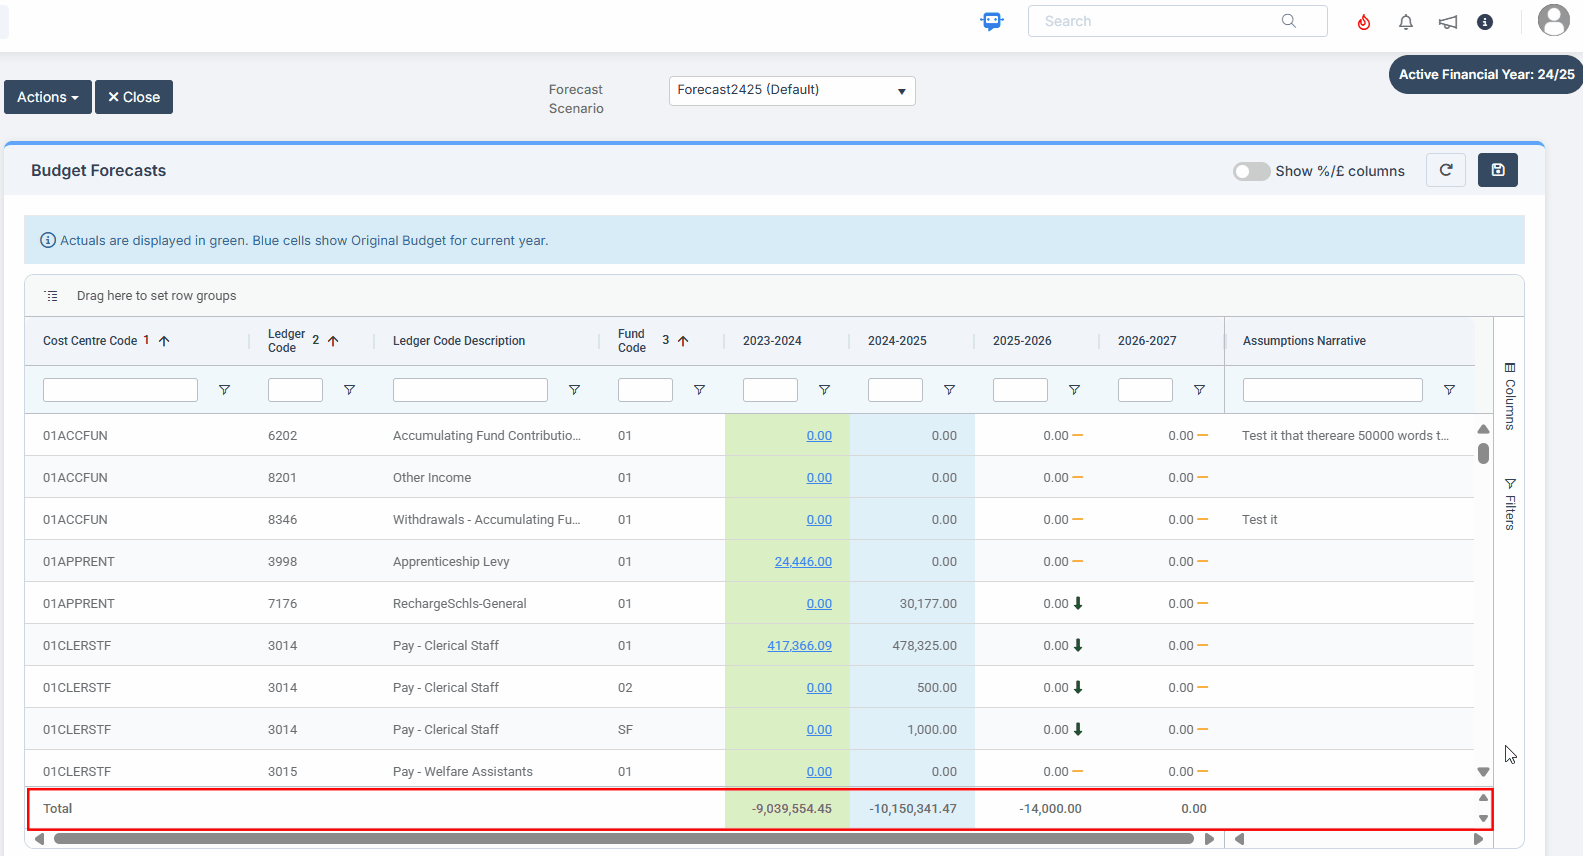
Task: Refresh the Budget Forecasts grid
Action: (1446, 170)
